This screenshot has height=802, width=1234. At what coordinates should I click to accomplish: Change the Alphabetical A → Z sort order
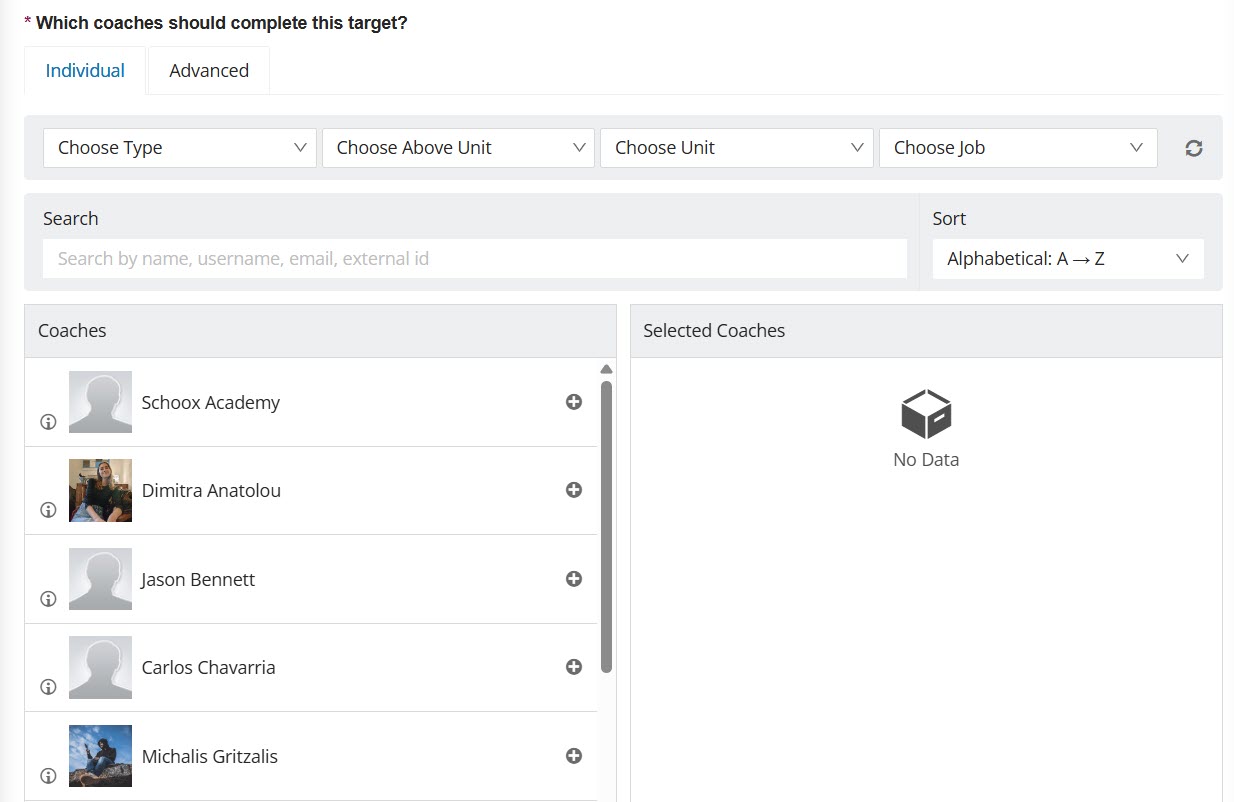[x=1067, y=259]
